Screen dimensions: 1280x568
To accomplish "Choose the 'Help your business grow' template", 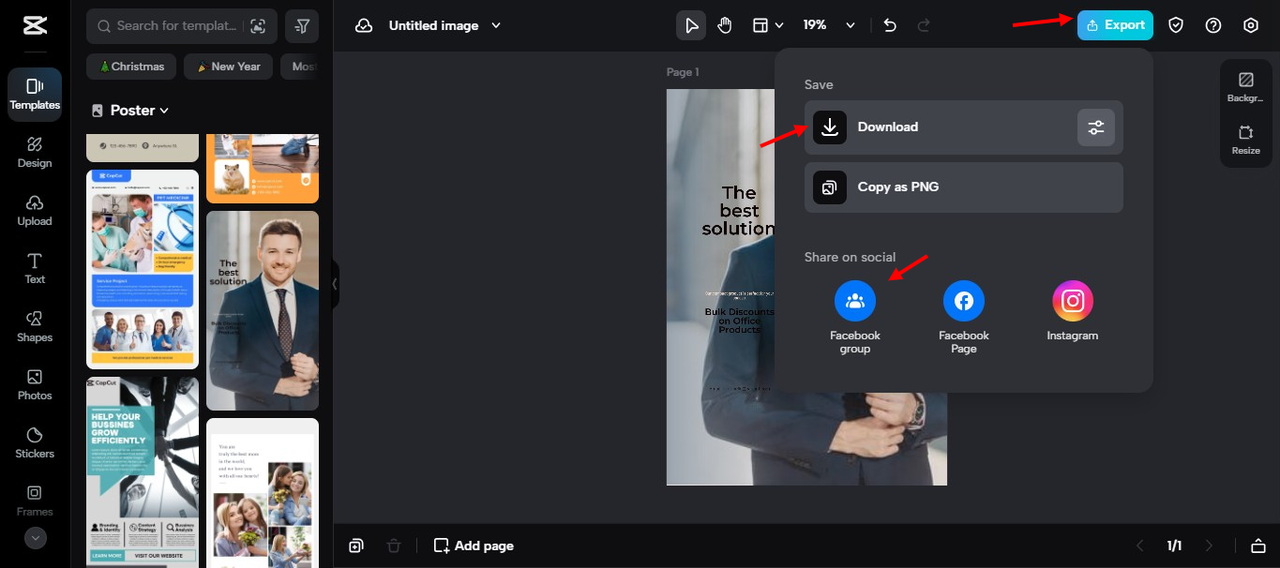I will pyautogui.click(x=143, y=472).
